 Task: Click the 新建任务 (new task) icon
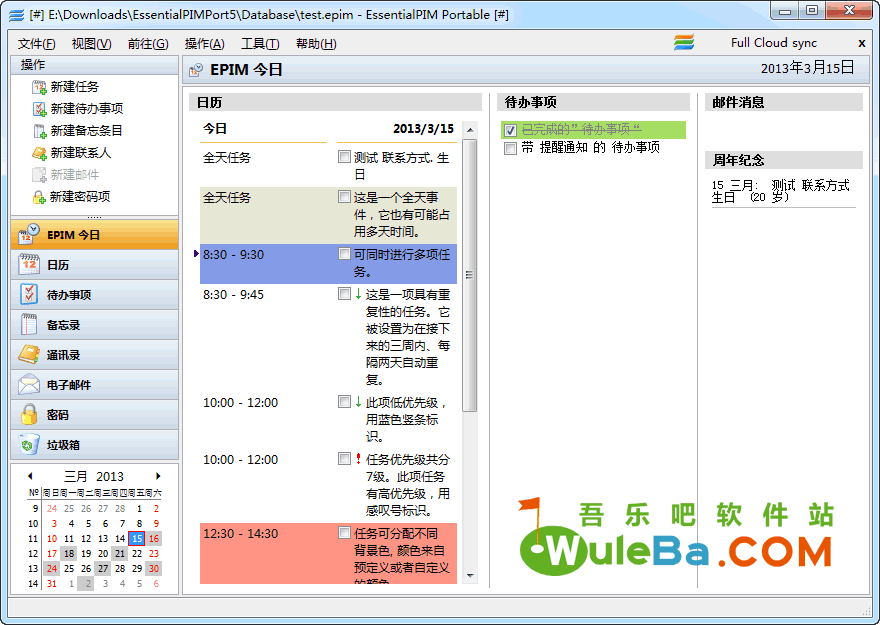pyautogui.click(x=39, y=87)
